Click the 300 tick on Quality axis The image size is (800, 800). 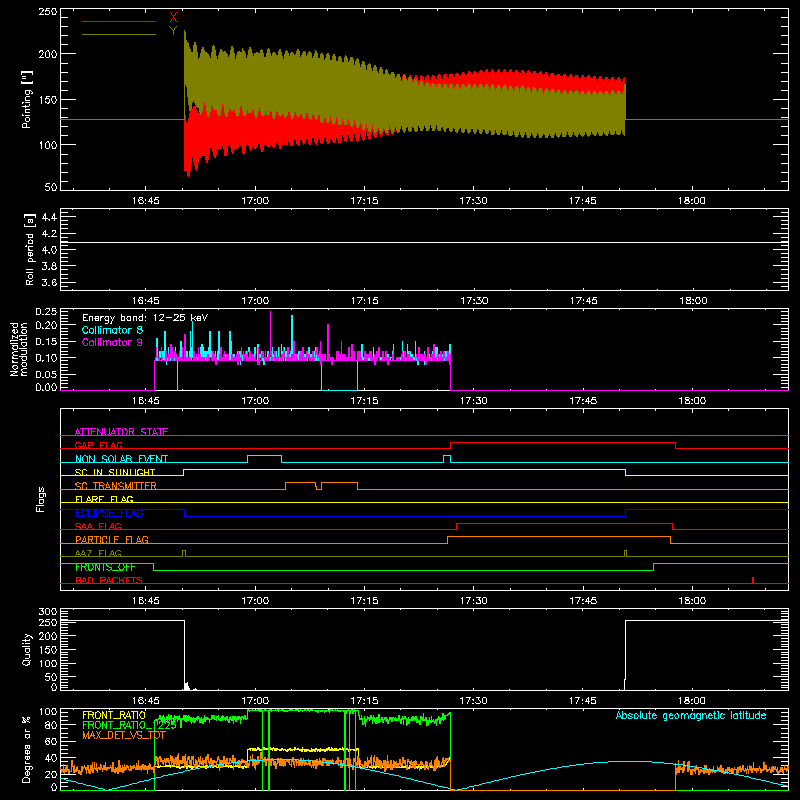point(48,612)
